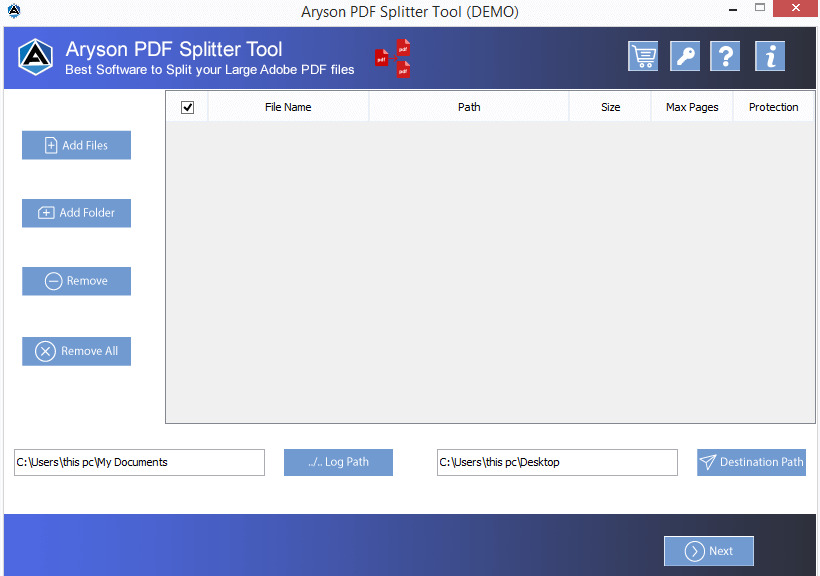Open help via question mark icon
This screenshot has height=576, width=820.
pyautogui.click(x=725, y=56)
